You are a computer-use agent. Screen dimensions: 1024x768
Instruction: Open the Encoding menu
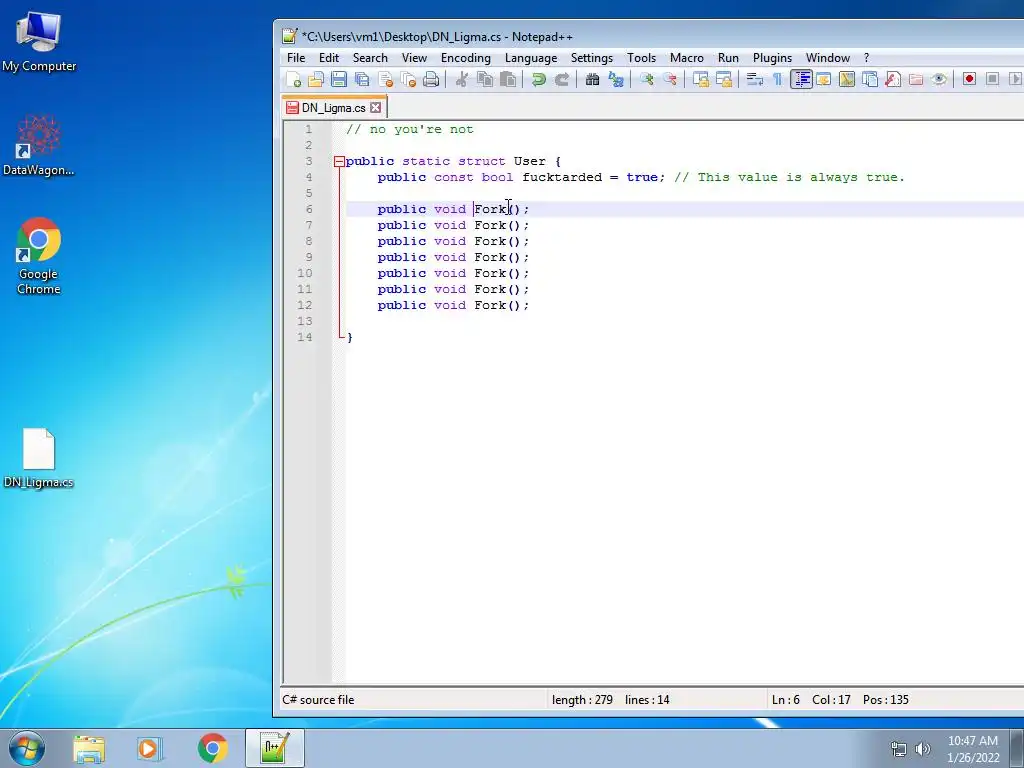tap(466, 57)
